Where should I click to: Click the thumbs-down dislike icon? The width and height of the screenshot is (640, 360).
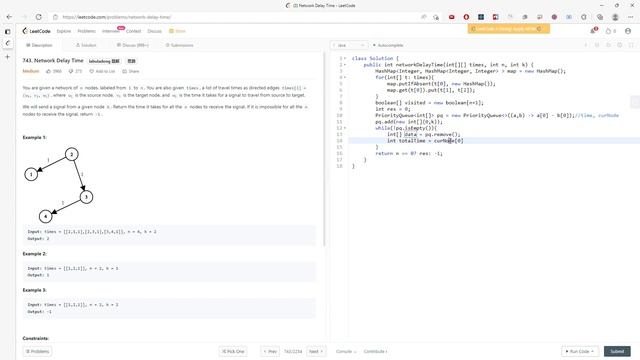[x=71, y=71]
